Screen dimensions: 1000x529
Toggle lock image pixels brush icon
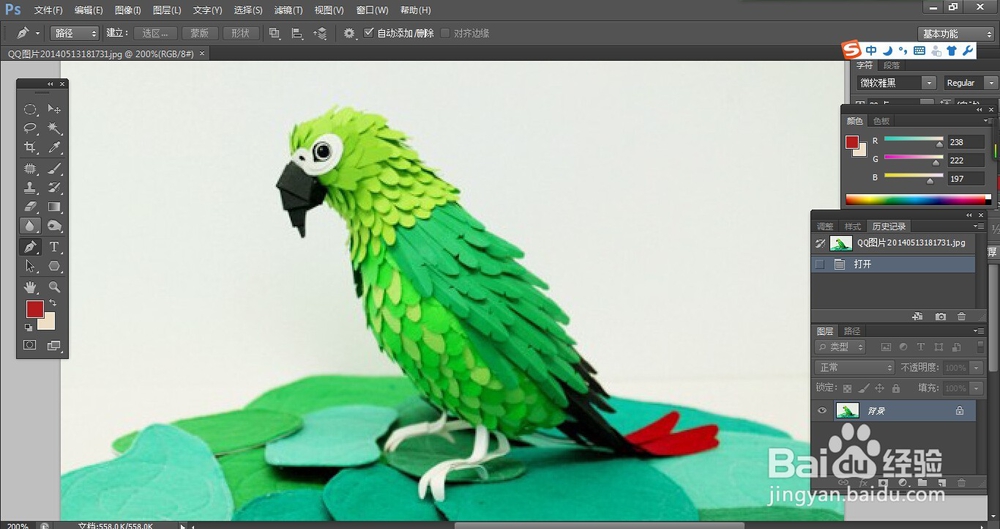pyautogui.click(x=864, y=388)
